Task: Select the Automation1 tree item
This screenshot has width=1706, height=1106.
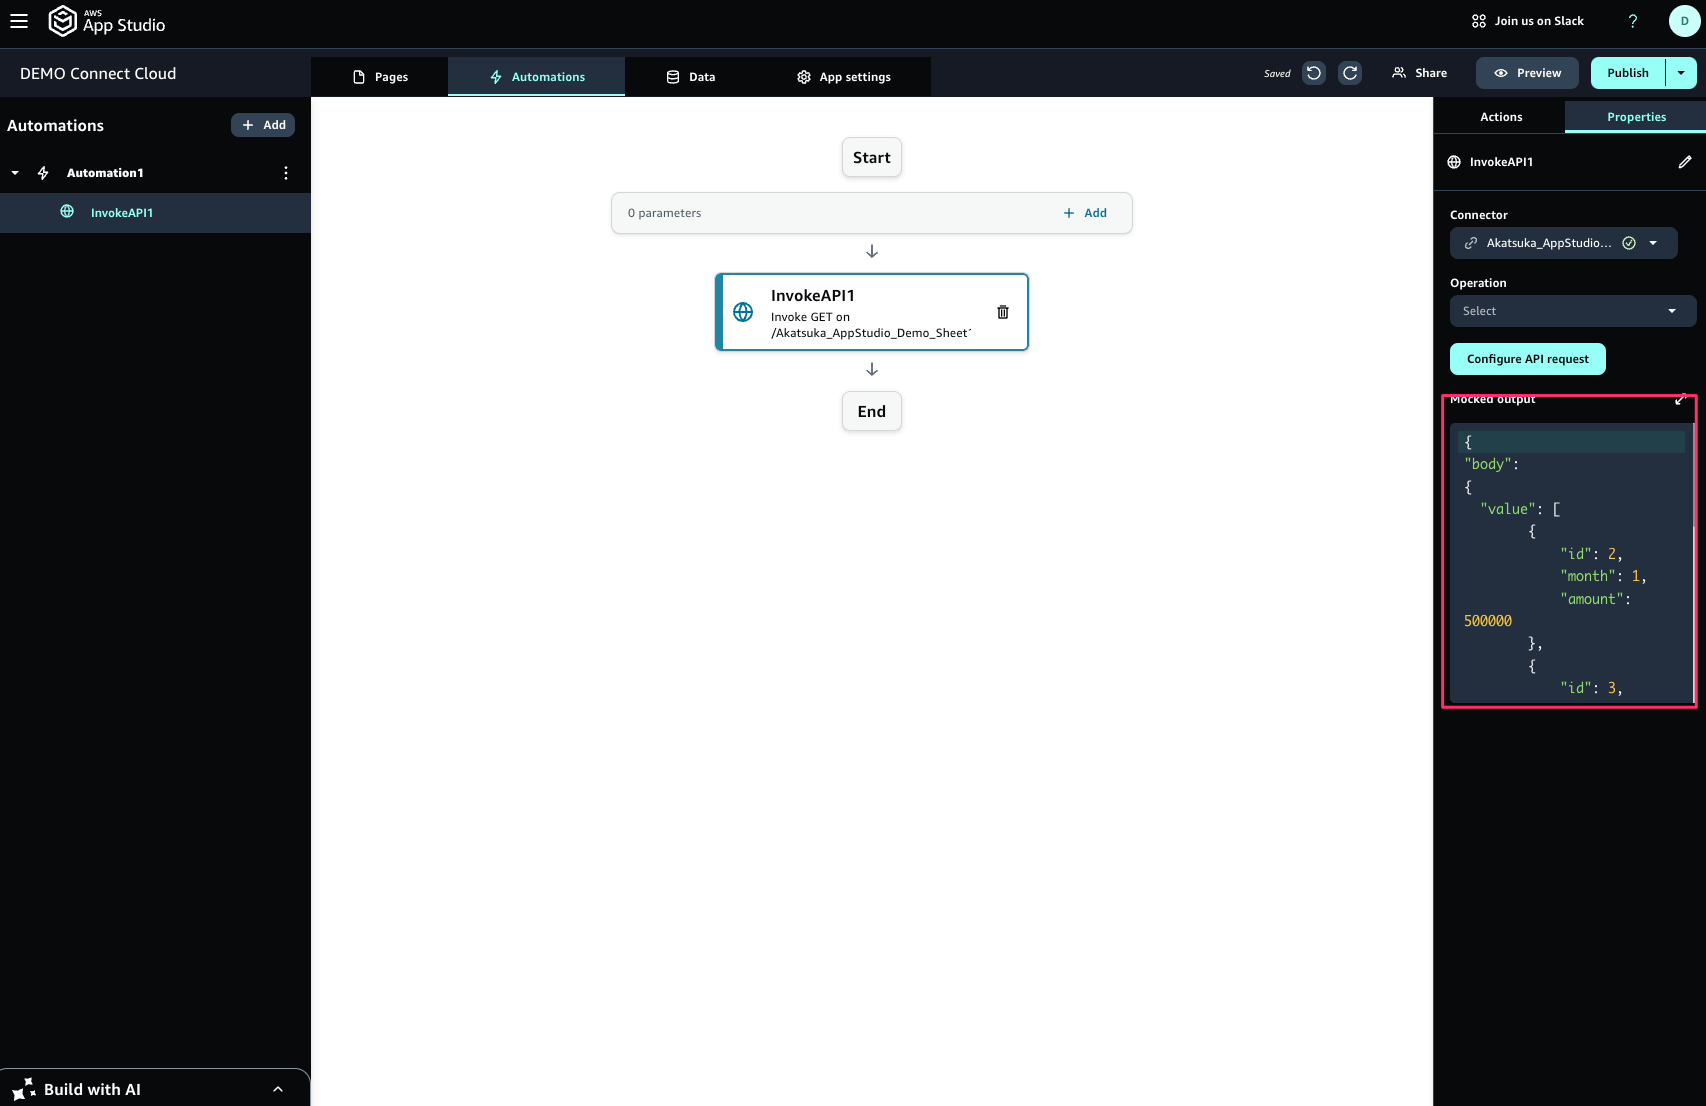Action: click(155, 173)
